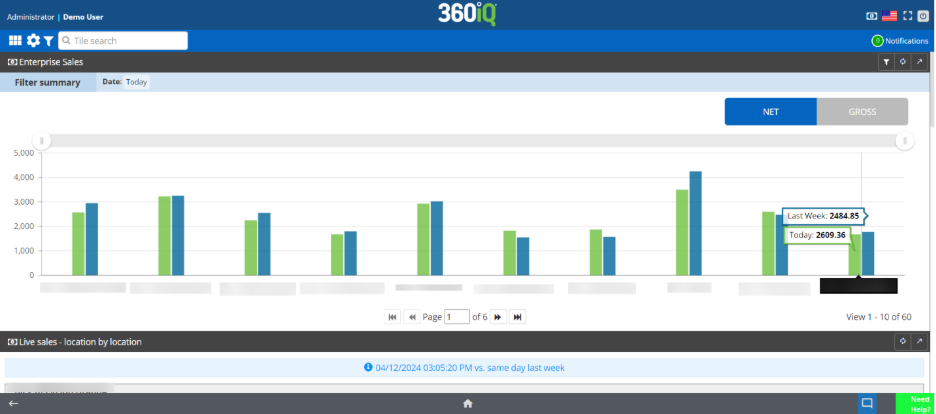Open the US flag language selector

point(889,16)
